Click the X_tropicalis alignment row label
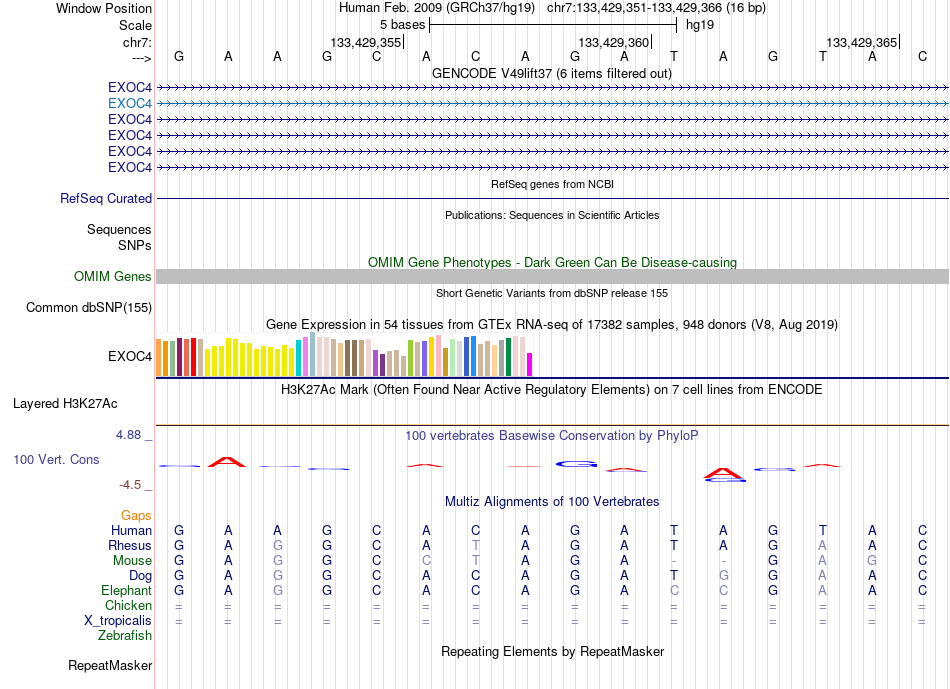The width and height of the screenshot is (950, 689). tap(118, 621)
